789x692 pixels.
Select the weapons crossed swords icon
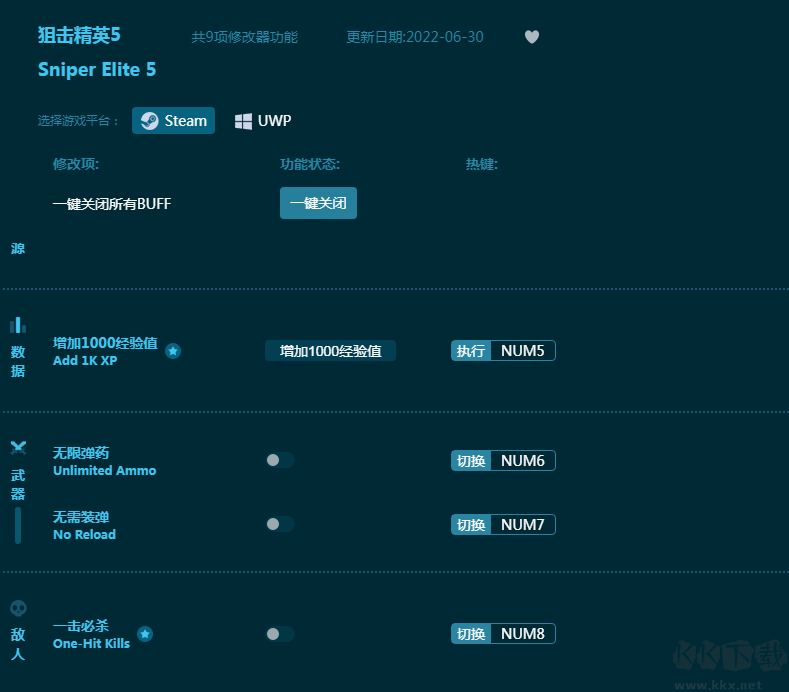18,448
